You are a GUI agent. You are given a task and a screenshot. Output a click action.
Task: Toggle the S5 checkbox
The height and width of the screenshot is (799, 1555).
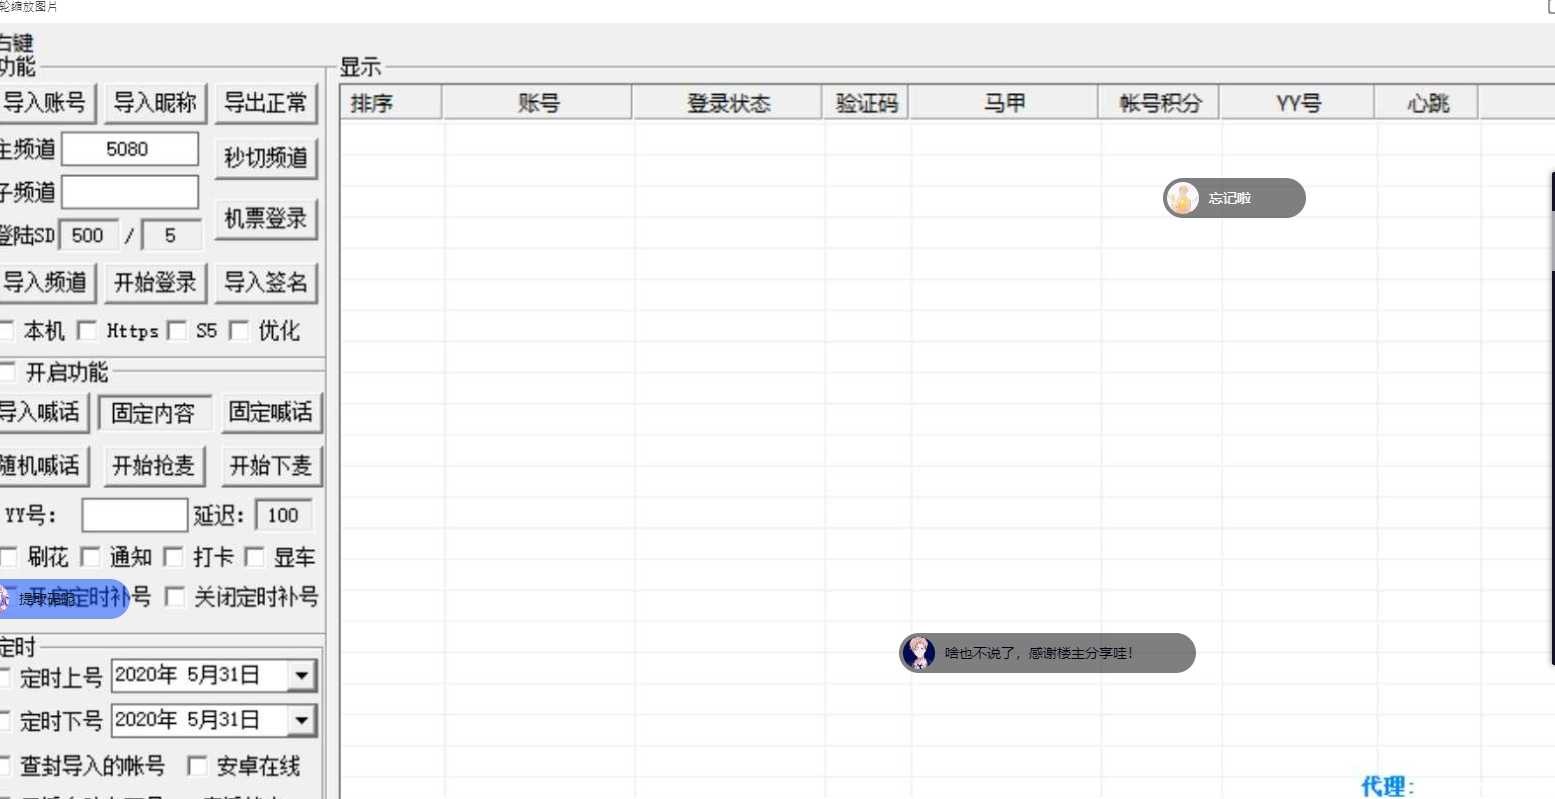coord(177,330)
